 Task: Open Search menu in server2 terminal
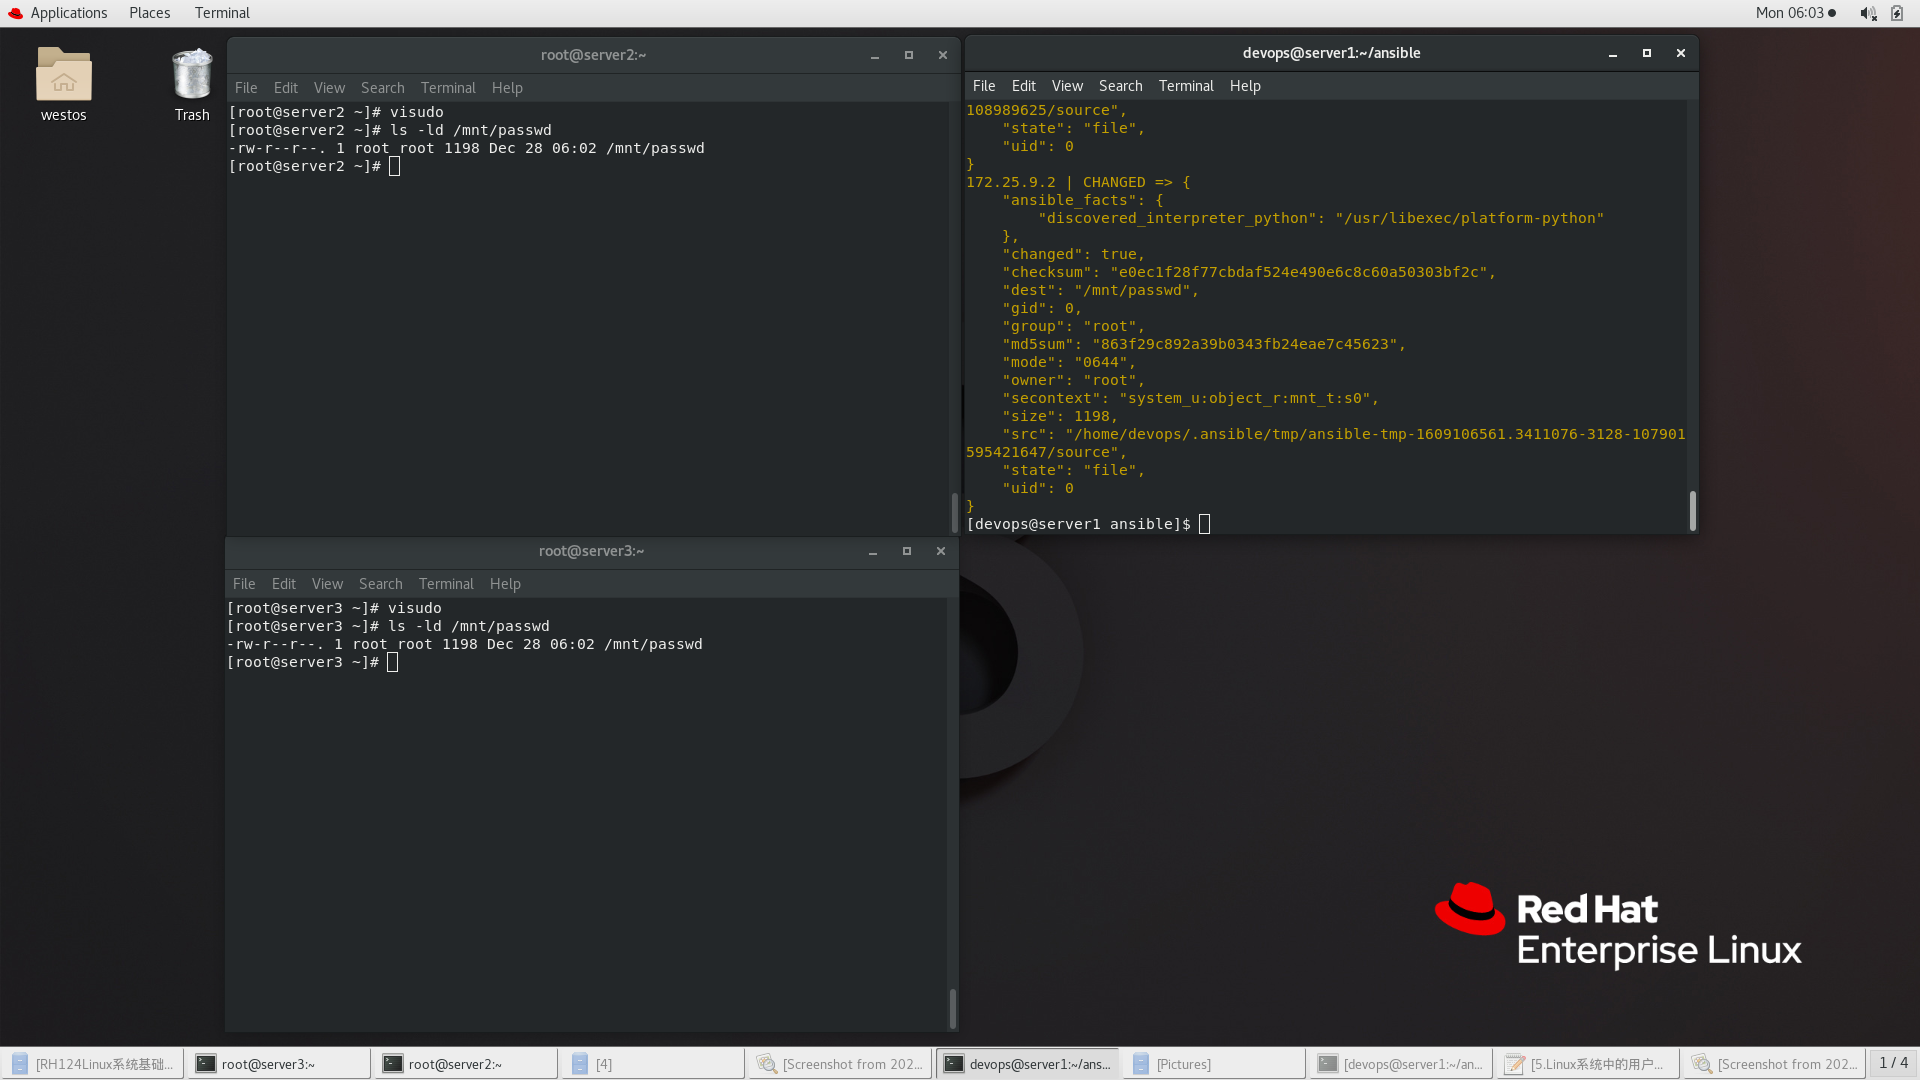[x=382, y=88]
